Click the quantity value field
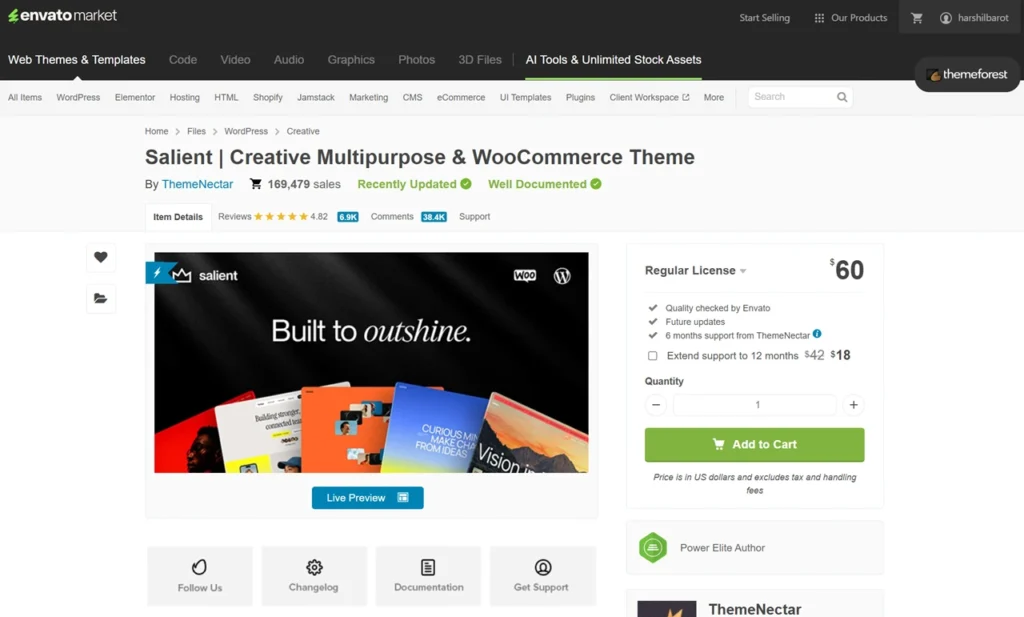 click(755, 405)
